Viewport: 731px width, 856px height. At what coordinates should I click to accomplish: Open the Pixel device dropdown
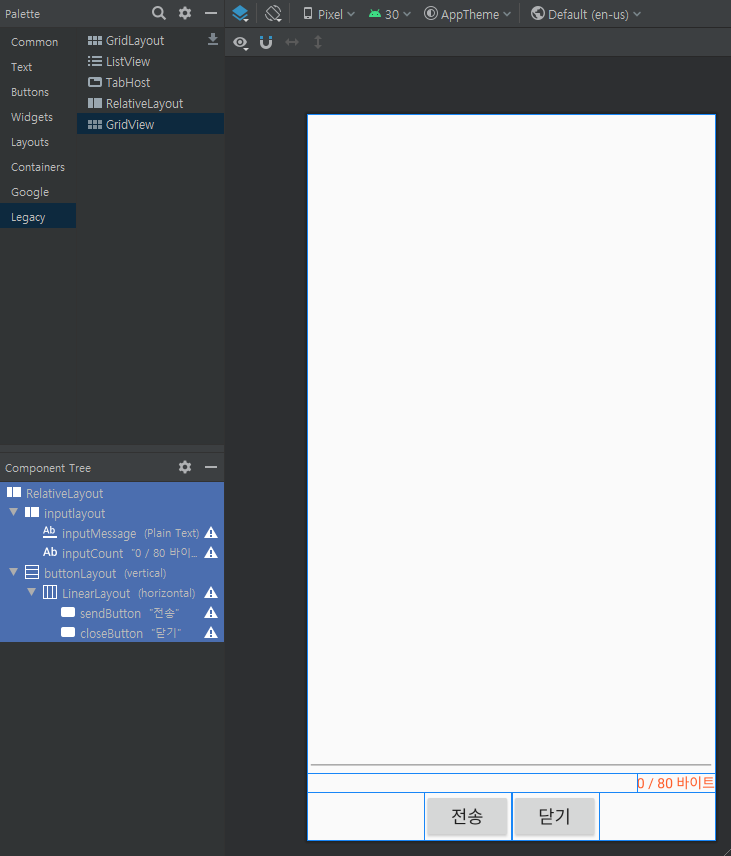329,14
